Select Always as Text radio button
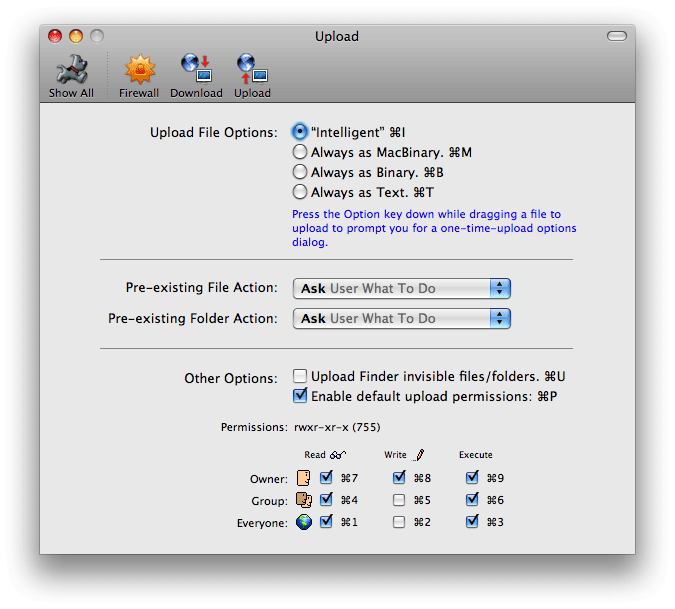The image size is (675, 609). pos(300,192)
